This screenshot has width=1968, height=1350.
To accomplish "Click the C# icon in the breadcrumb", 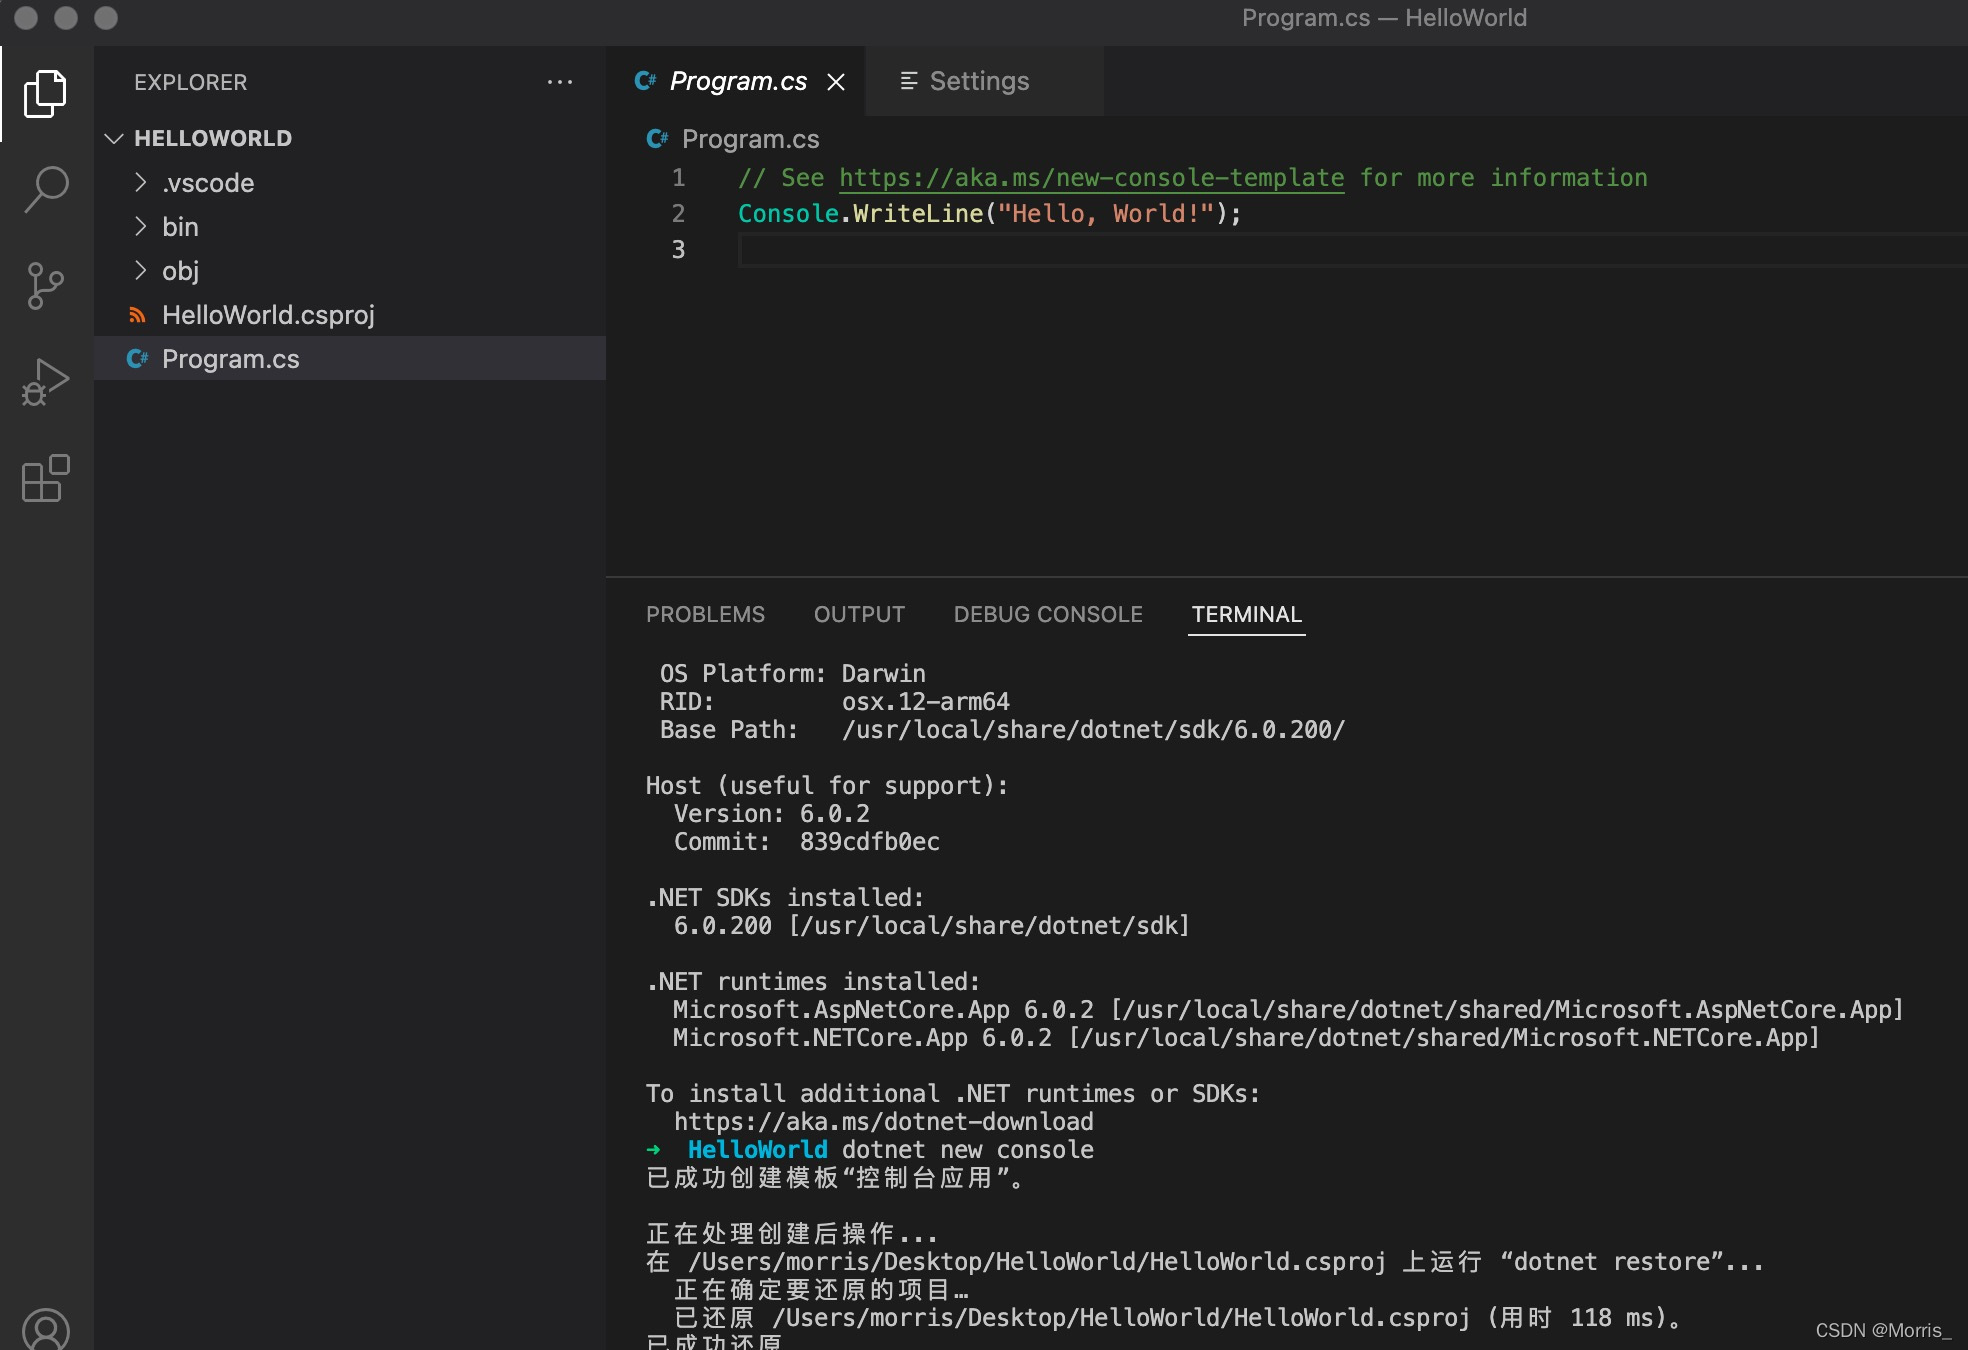I will tap(657, 139).
